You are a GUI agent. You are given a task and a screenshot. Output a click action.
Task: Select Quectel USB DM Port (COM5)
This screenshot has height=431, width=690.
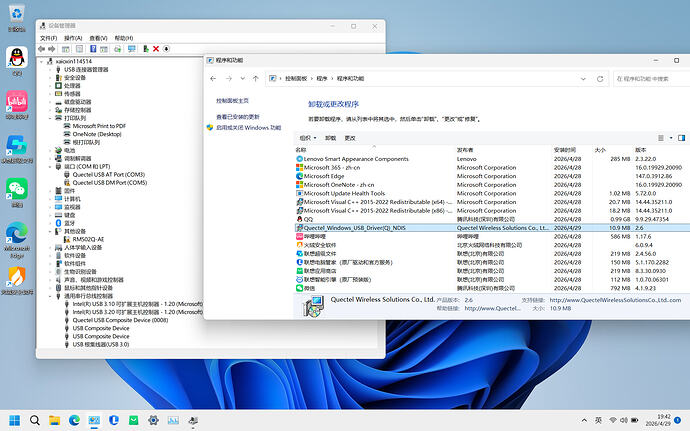[x=110, y=183]
